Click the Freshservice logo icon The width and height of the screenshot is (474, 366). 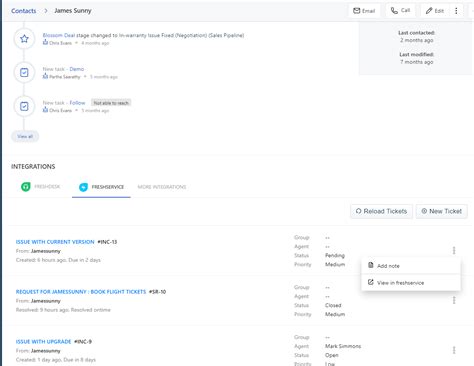(83, 187)
